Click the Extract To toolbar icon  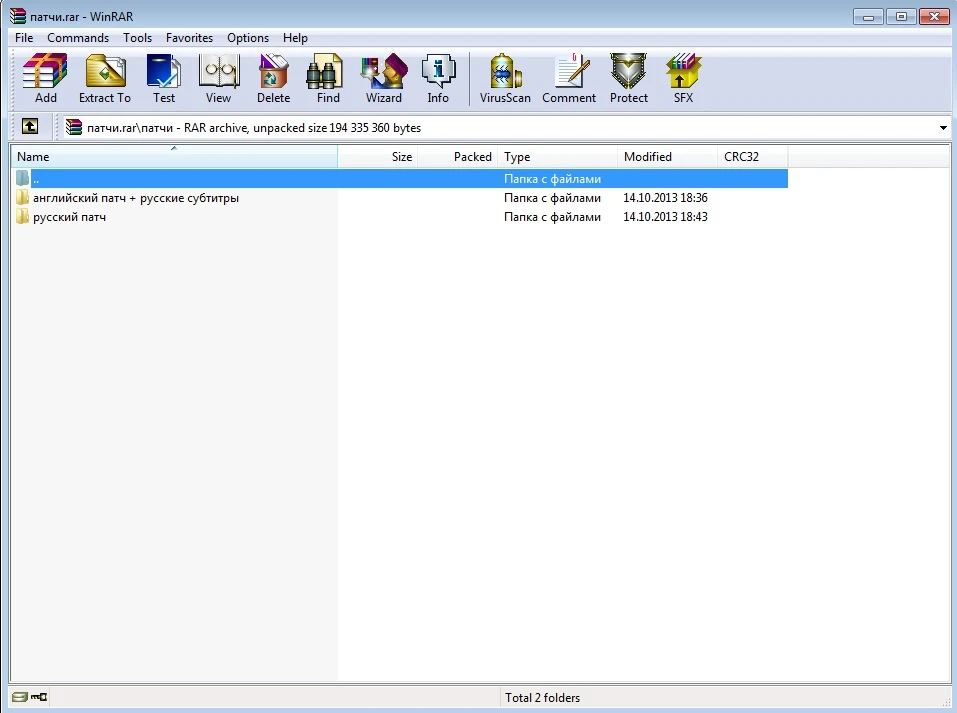pos(104,78)
